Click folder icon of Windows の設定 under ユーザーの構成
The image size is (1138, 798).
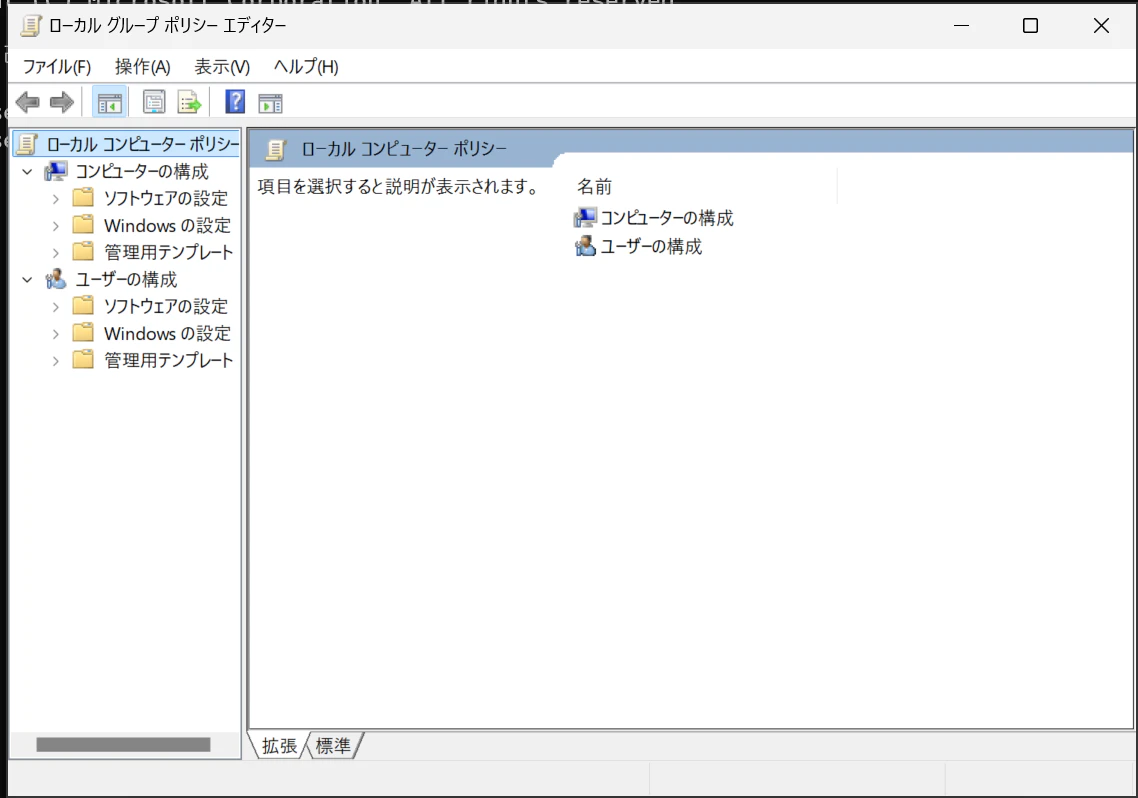click(83, 333)
